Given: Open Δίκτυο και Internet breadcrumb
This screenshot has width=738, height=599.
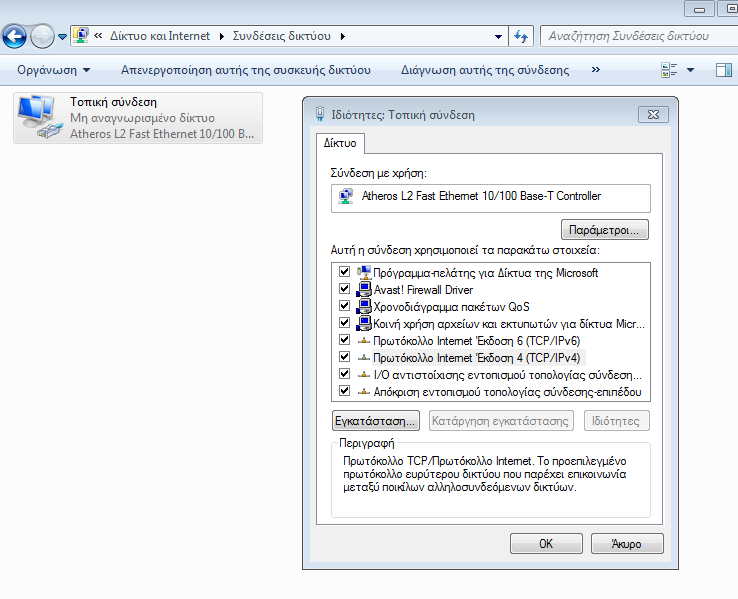Looking at the screenshot, I should (x=160, y=36).
